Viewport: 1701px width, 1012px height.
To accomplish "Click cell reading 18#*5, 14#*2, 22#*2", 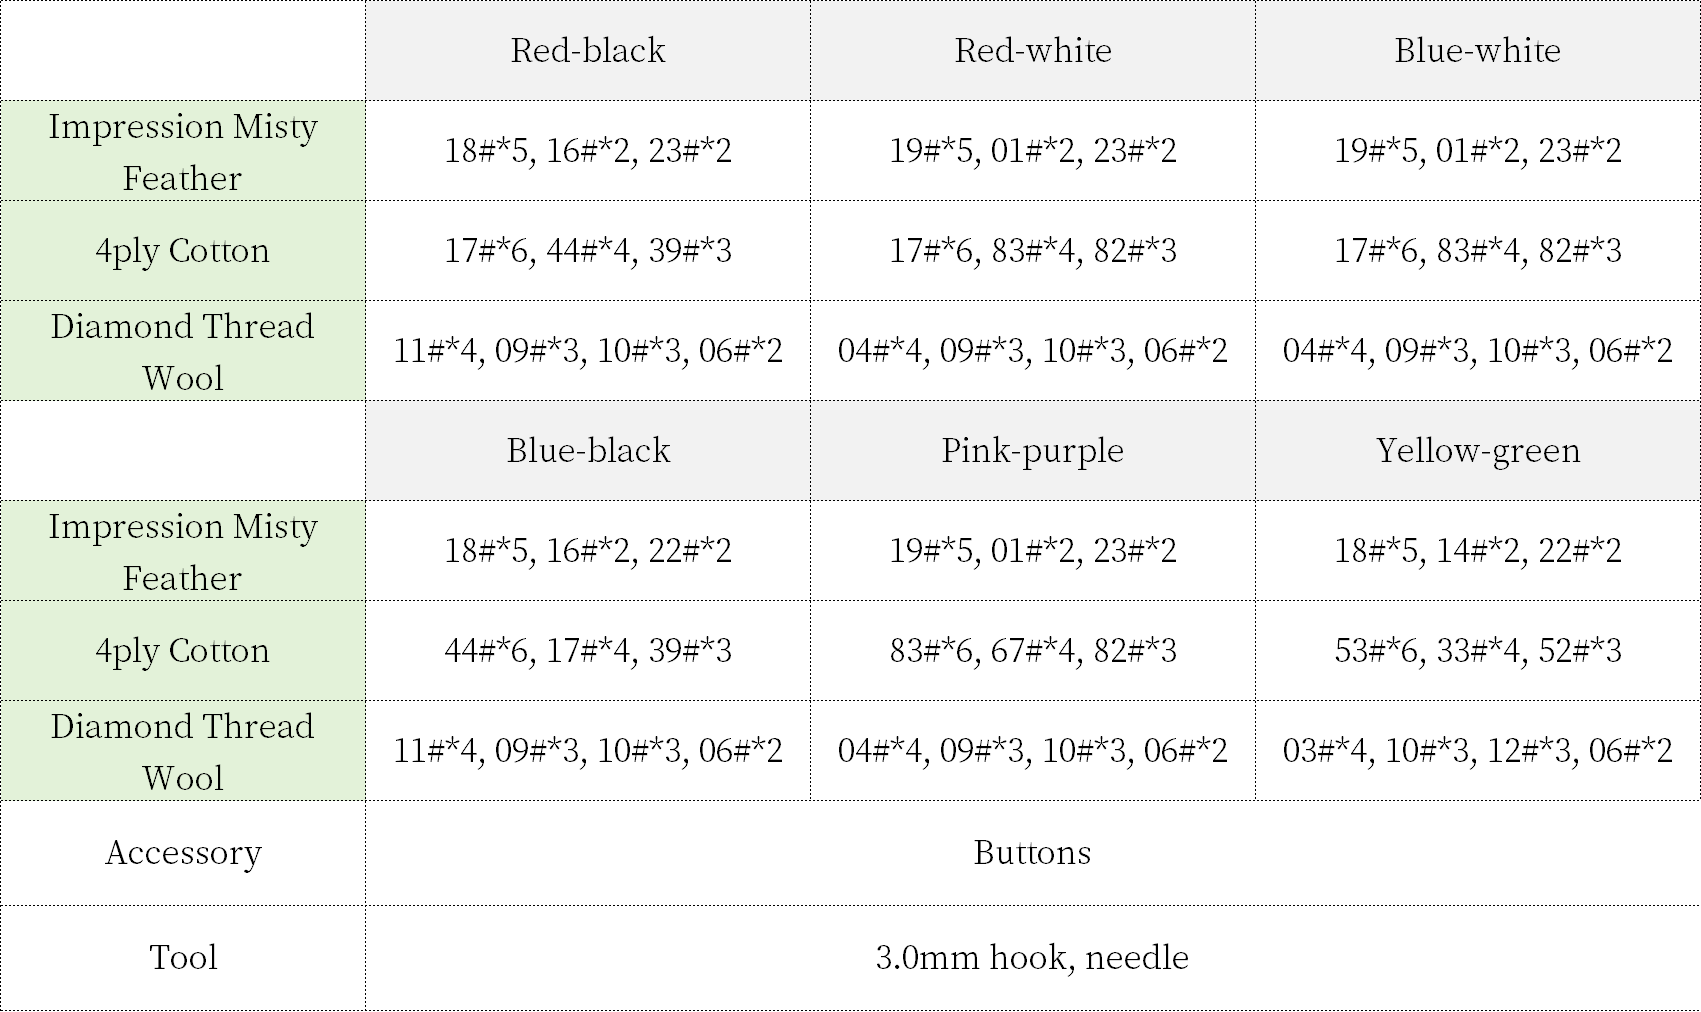I will pyautogui.click(x=1477, y=551).
